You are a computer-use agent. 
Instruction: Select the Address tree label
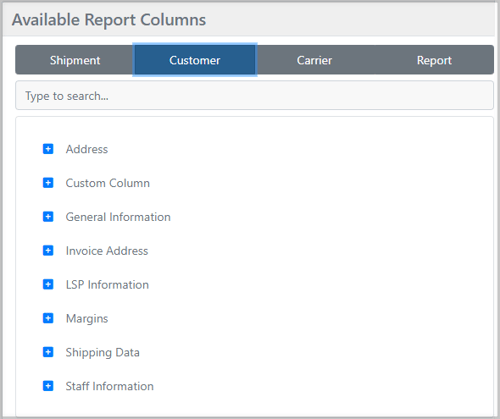(87, 149)
